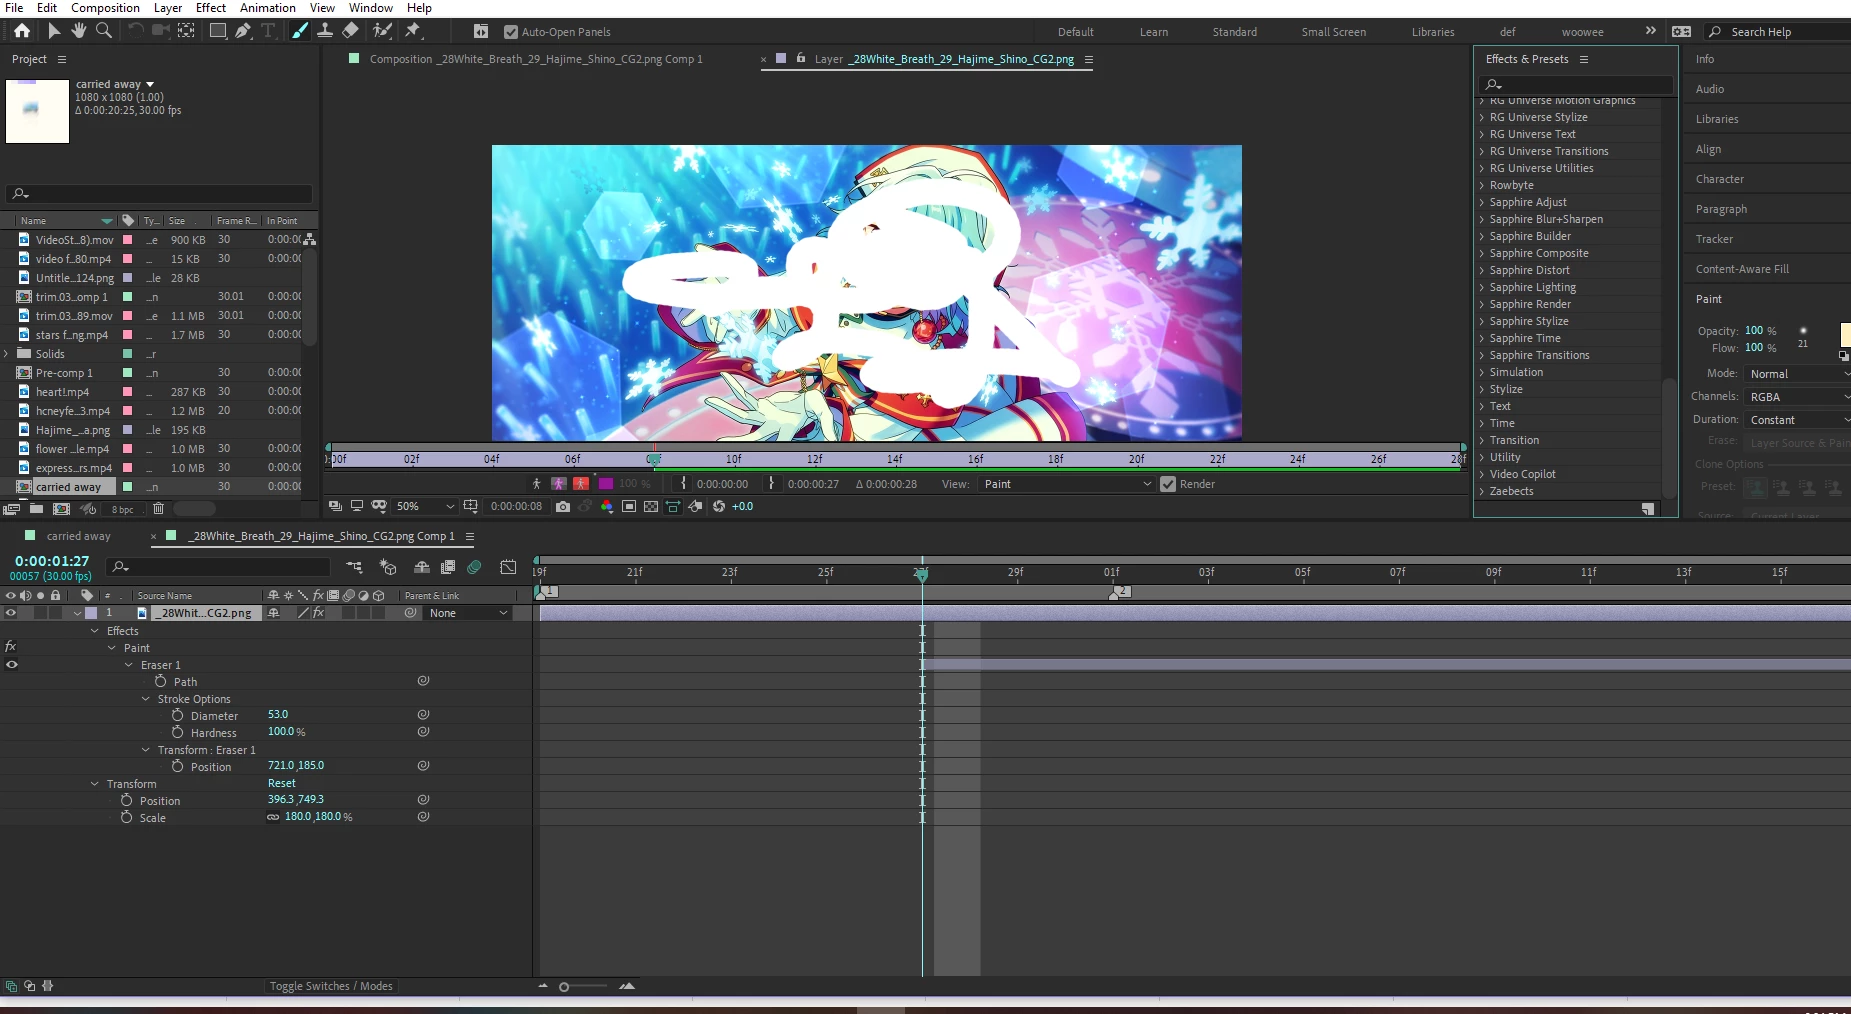This screenshot has height=1014, width=1851.
Task: Open the paint Mode Normal dropdown
Action: (1797, 373)
